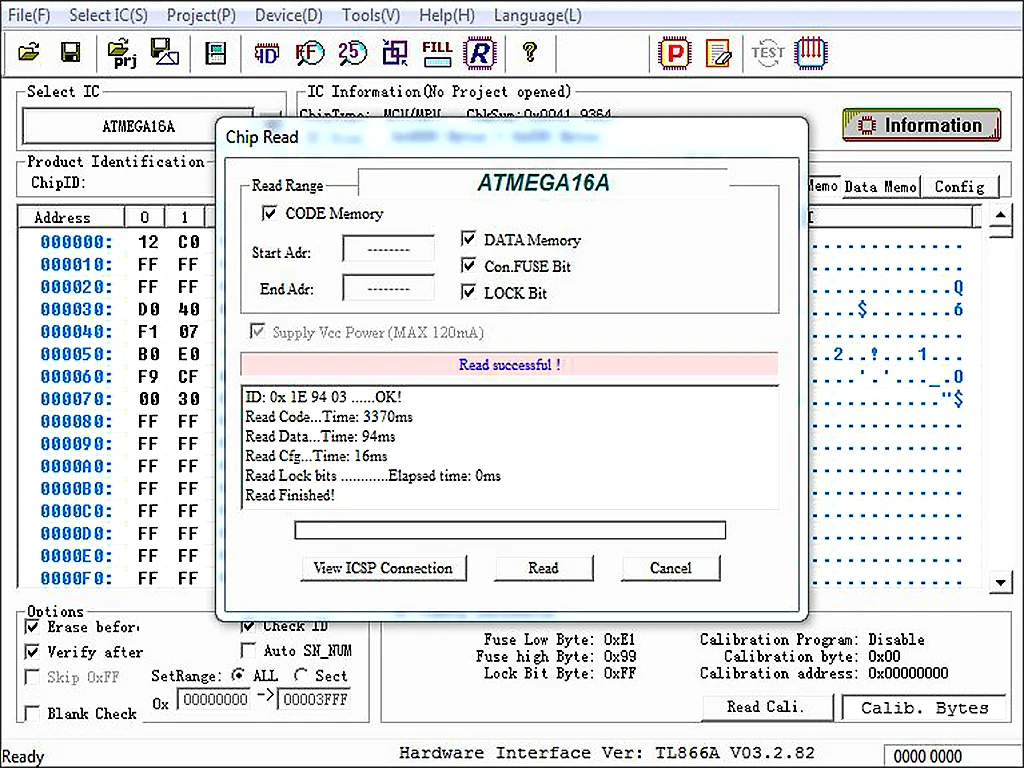Click the hex view scroll down arrow

coord(1000,581)
